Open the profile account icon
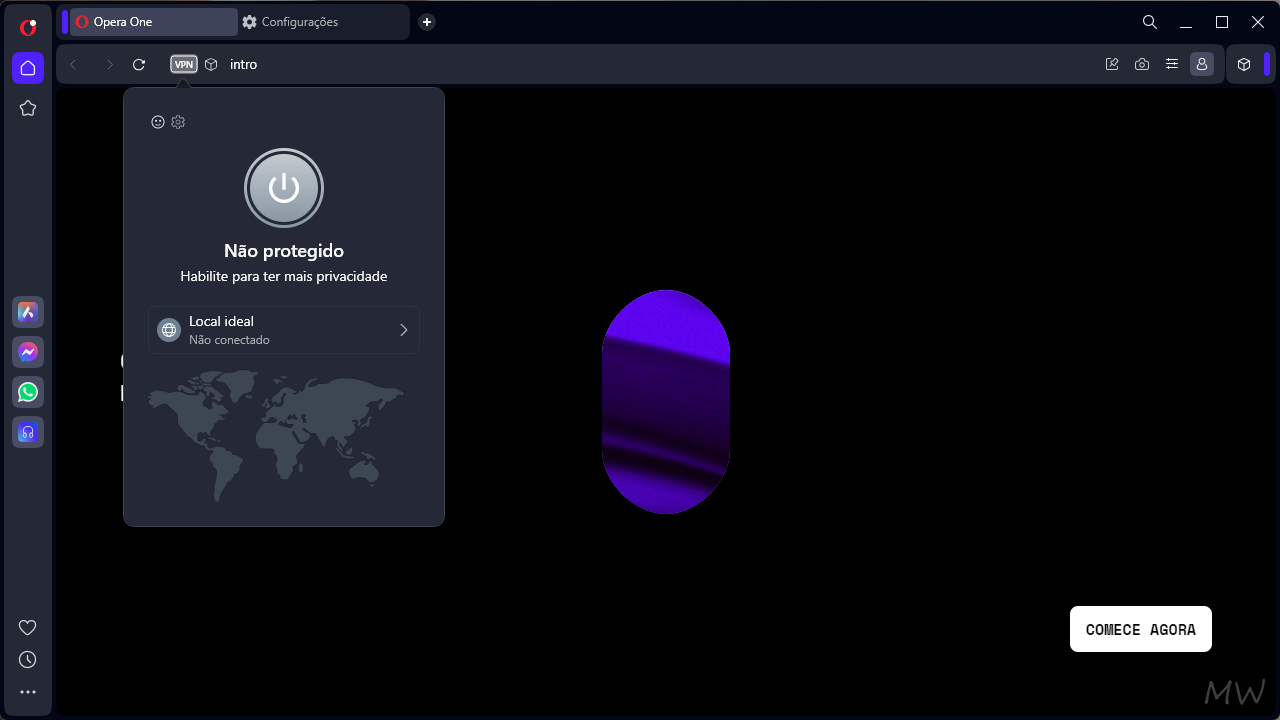Viewport: 1280px width, 720px height. pos(1202,64)
